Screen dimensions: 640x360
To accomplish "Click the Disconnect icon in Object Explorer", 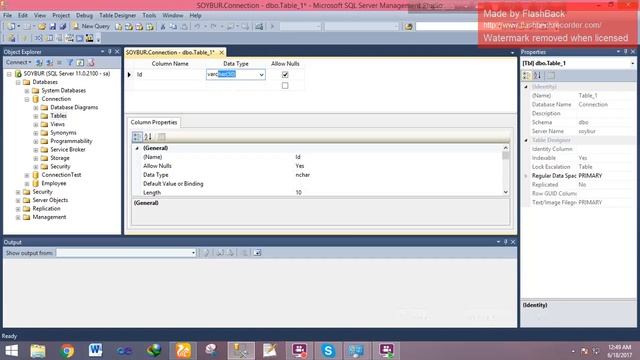I will 49,62.
